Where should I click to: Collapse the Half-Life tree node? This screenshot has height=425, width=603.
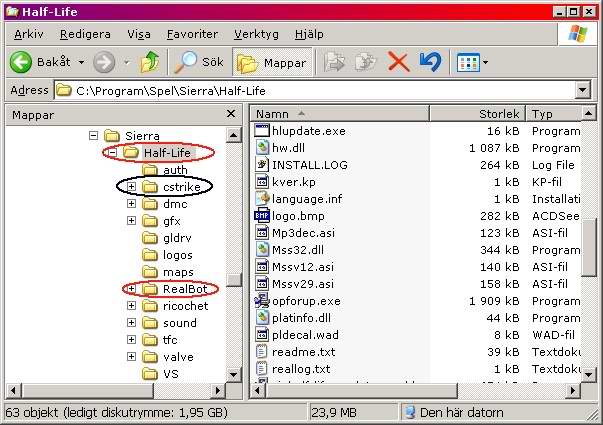click(112, 153)
